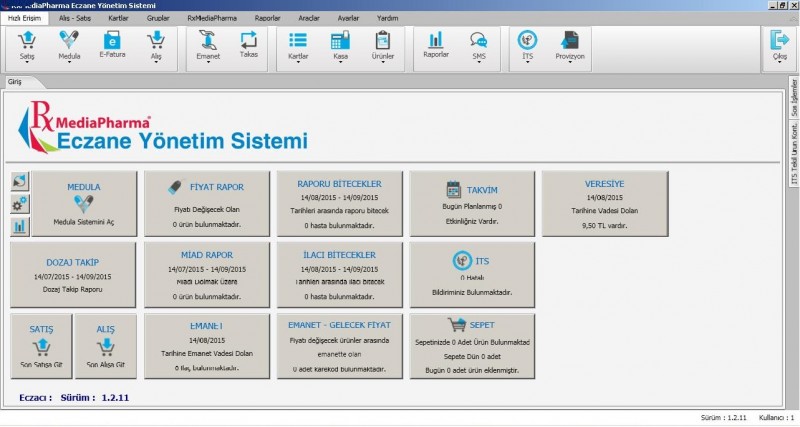
Task: Select the Giriş document tab
Action: (16, 80)
